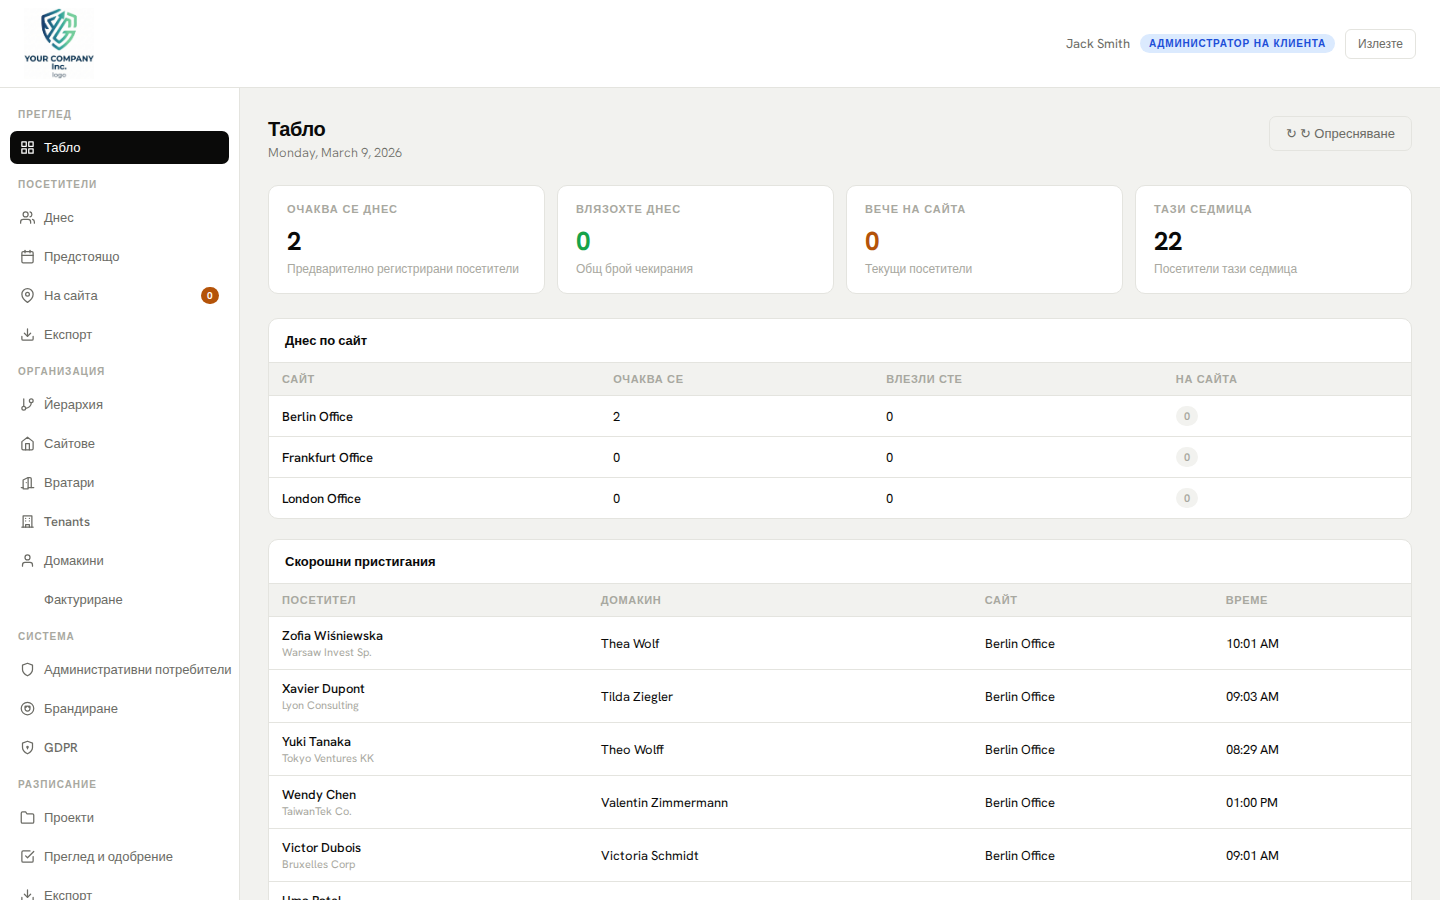Click the orange badge beside На сайта
Screen dimensions: 1440x900
point(210,295)
